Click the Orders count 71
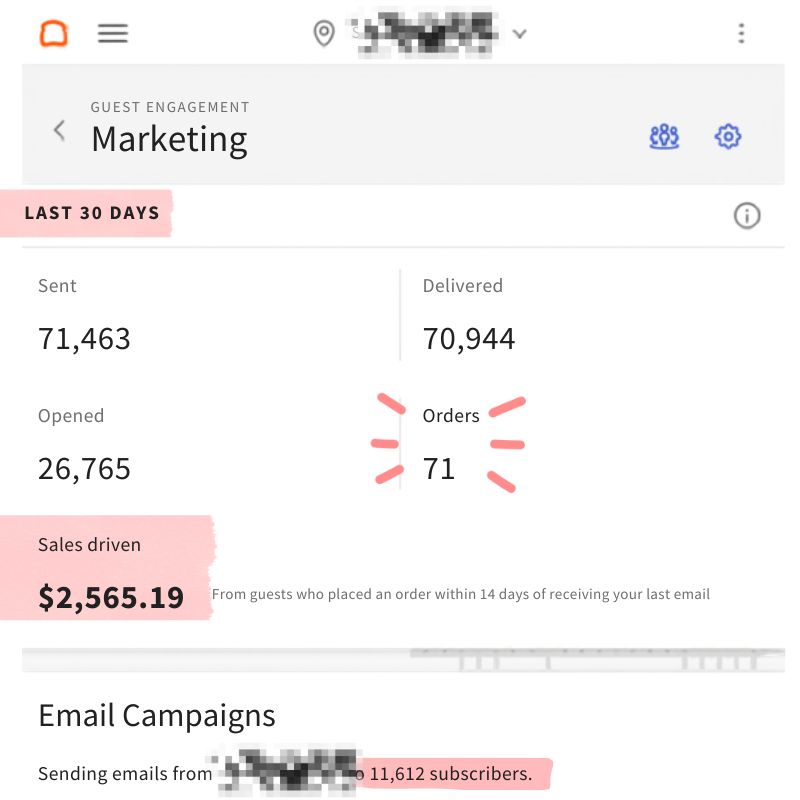The height and width of the screenshot is (800, 800). click(439, 469)
